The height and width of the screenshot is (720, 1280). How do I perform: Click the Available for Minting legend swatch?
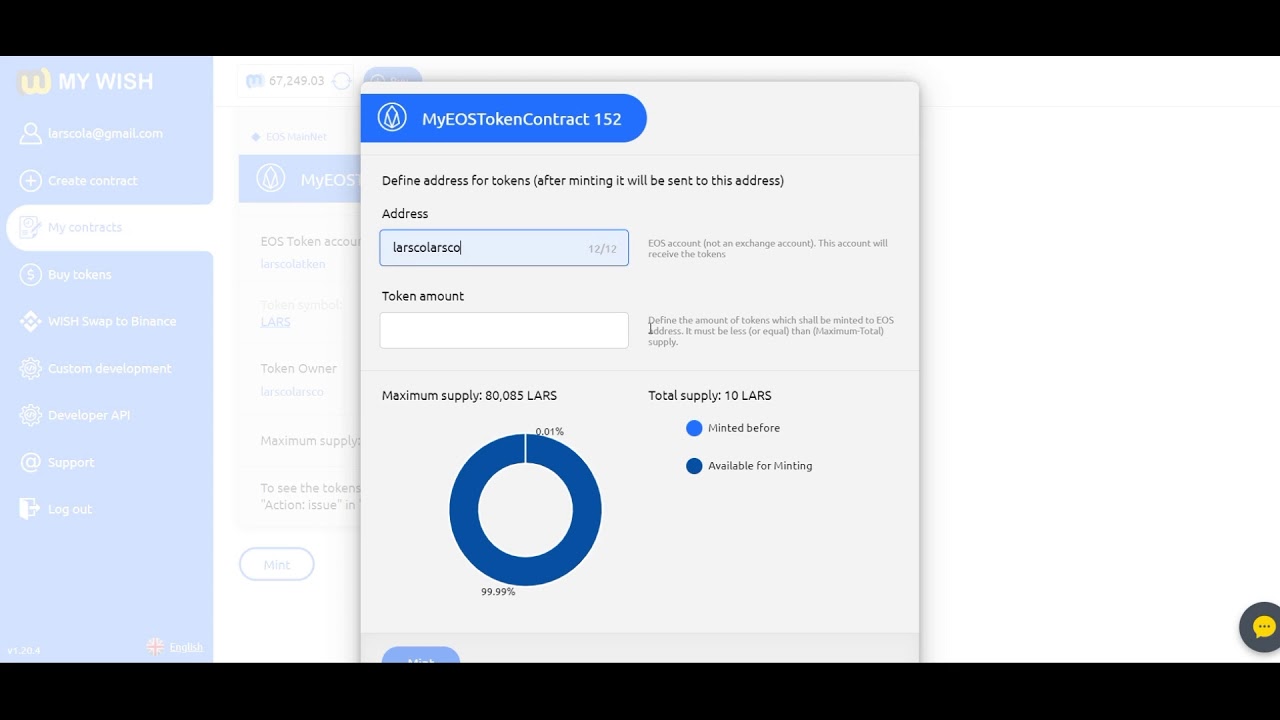tap(694, 466)
